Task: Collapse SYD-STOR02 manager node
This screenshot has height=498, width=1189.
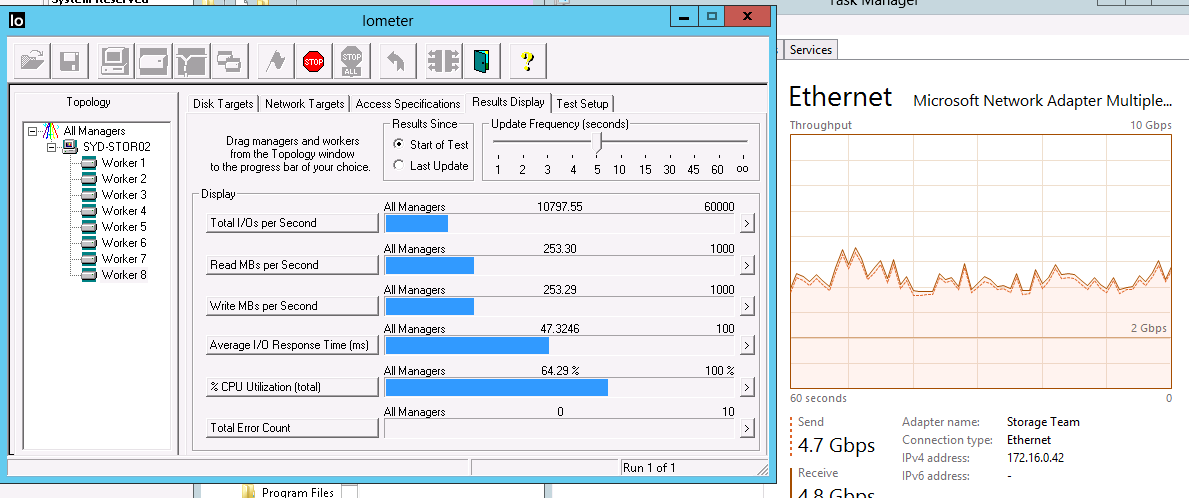Action: (51, 146)
